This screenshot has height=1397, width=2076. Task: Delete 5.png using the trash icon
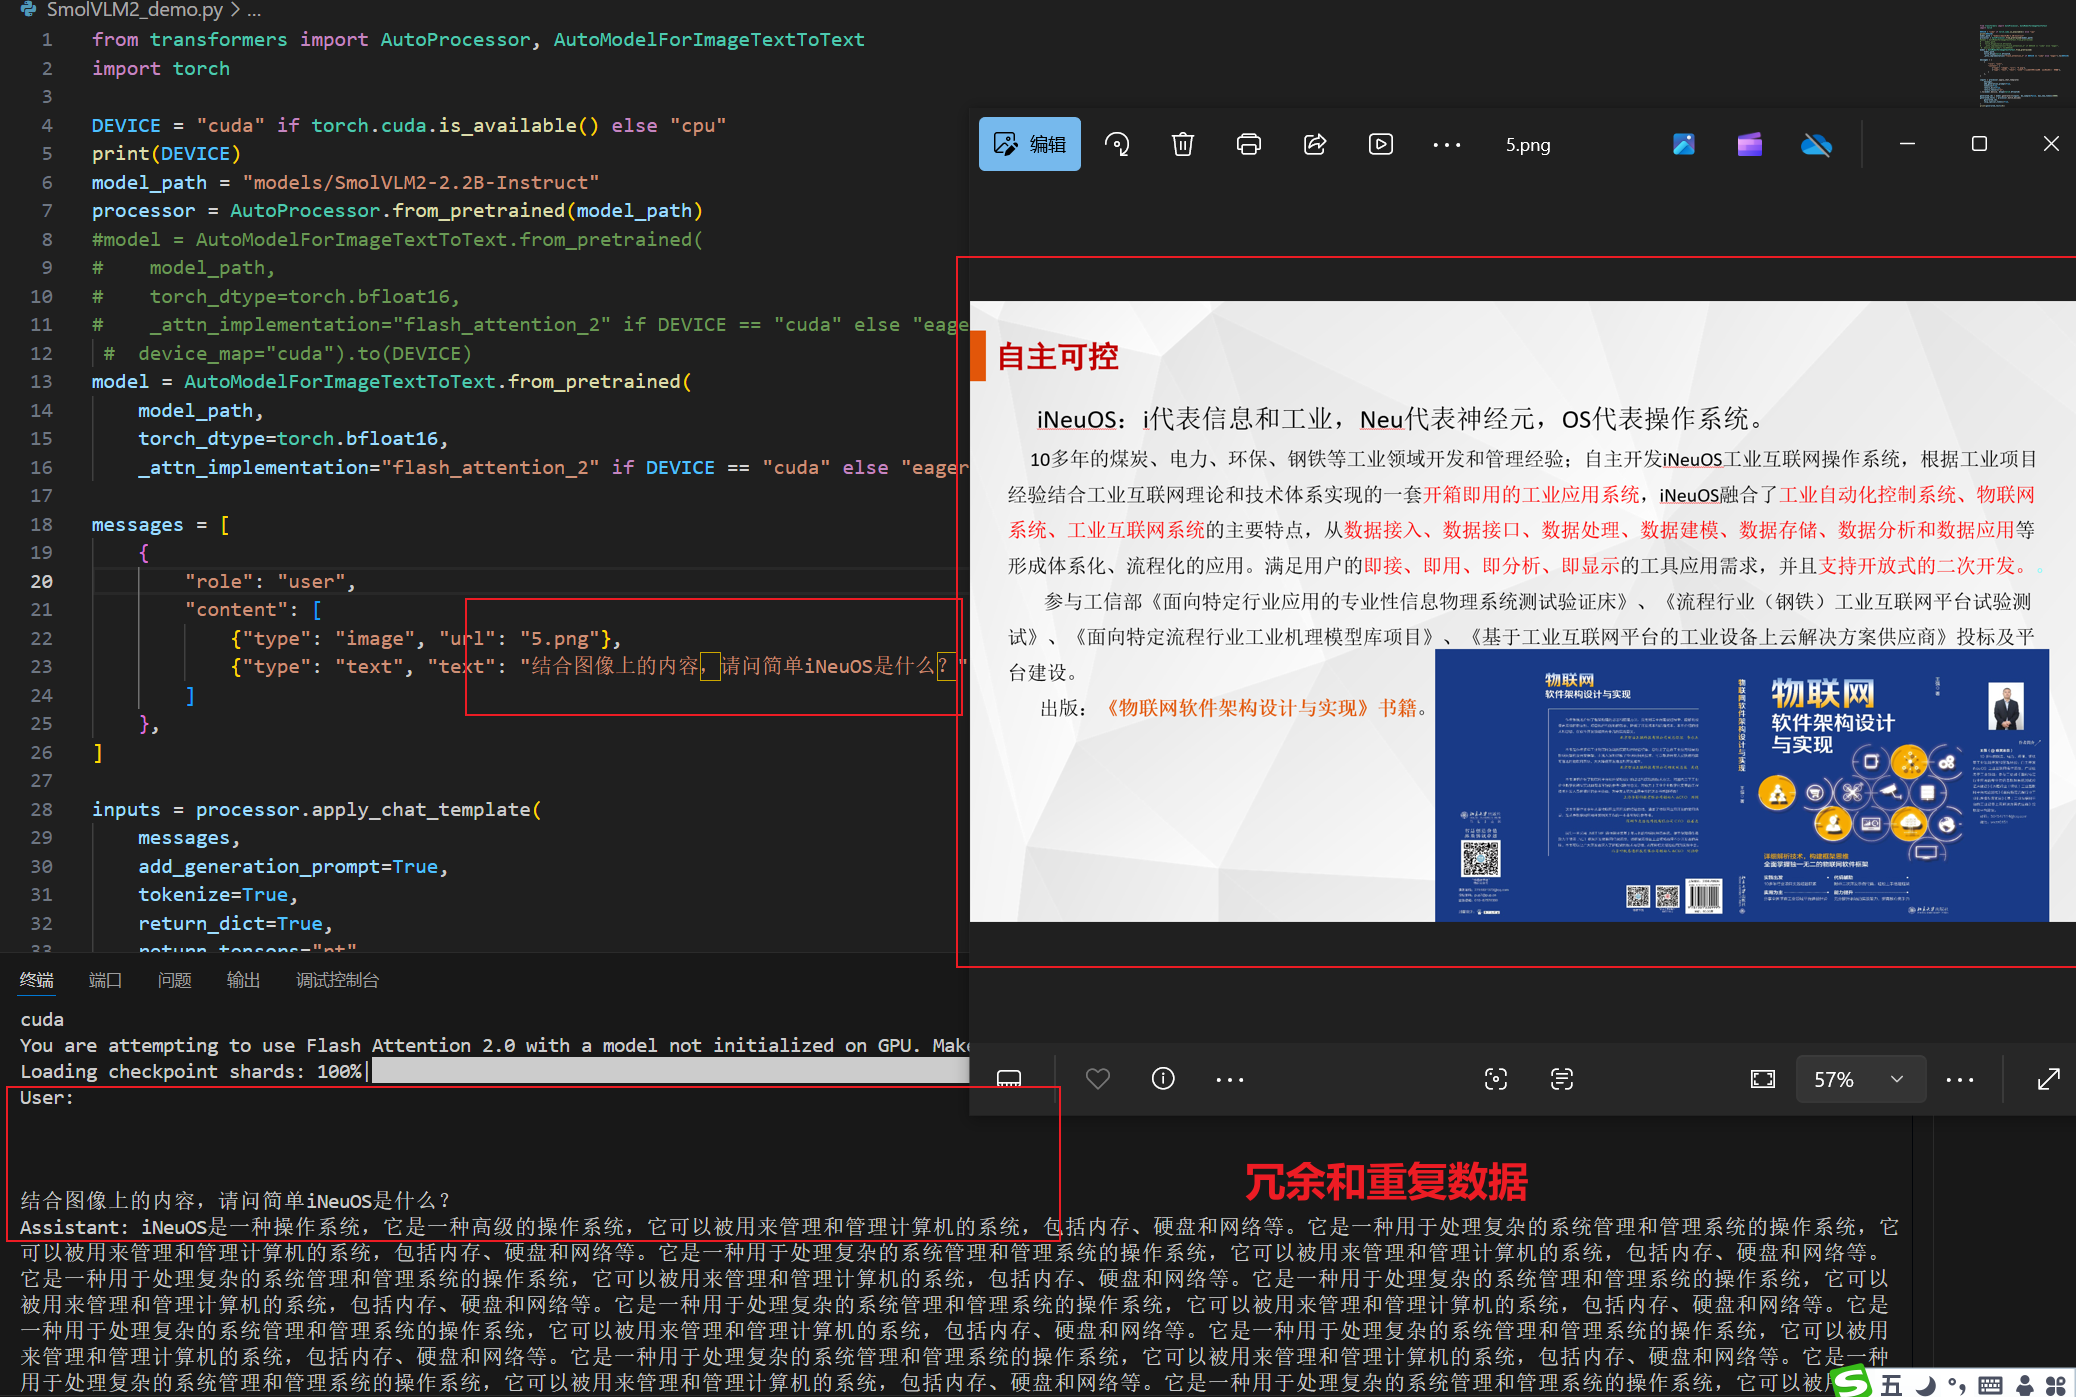coord(1182,144)
